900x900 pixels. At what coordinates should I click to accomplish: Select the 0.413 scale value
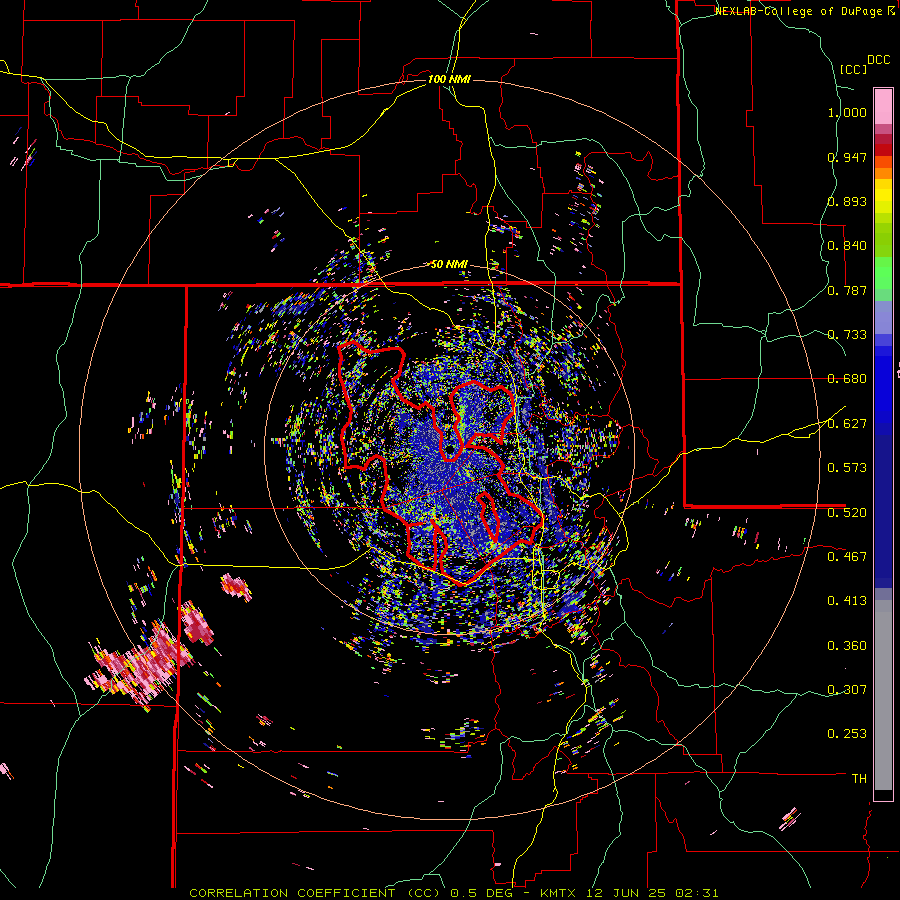point(847,601)
